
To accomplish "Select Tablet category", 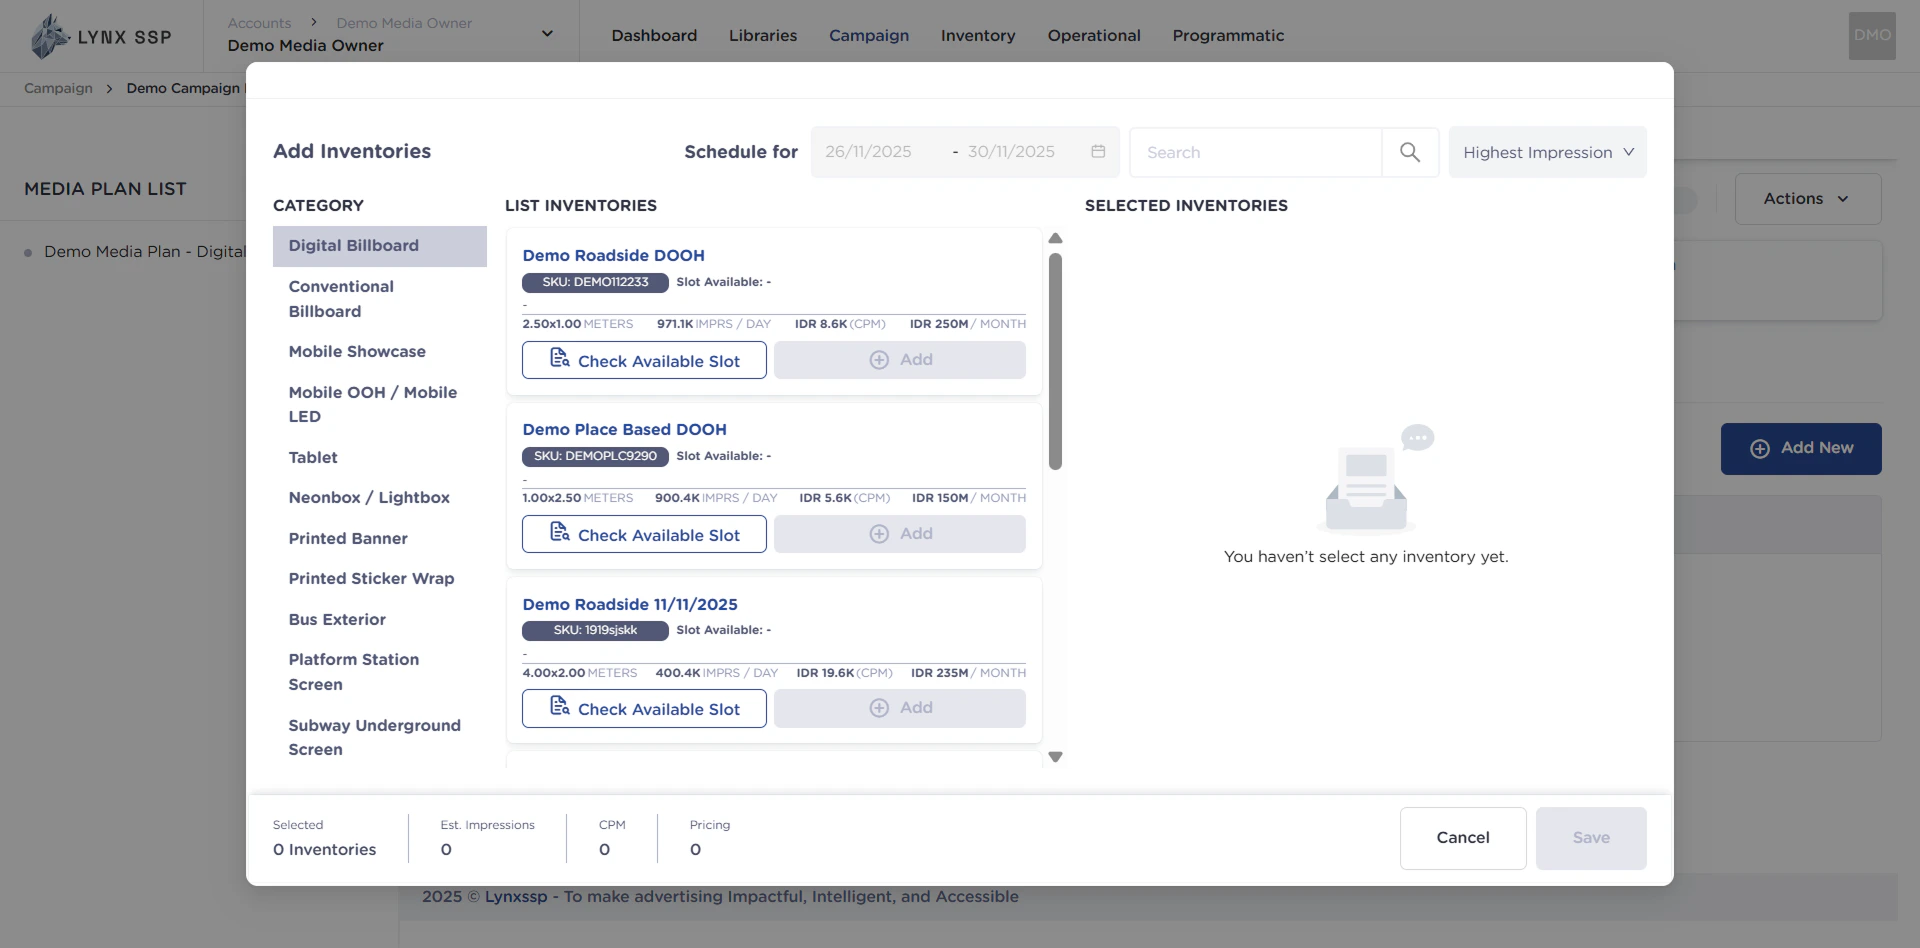I will (x=380, y=458).
